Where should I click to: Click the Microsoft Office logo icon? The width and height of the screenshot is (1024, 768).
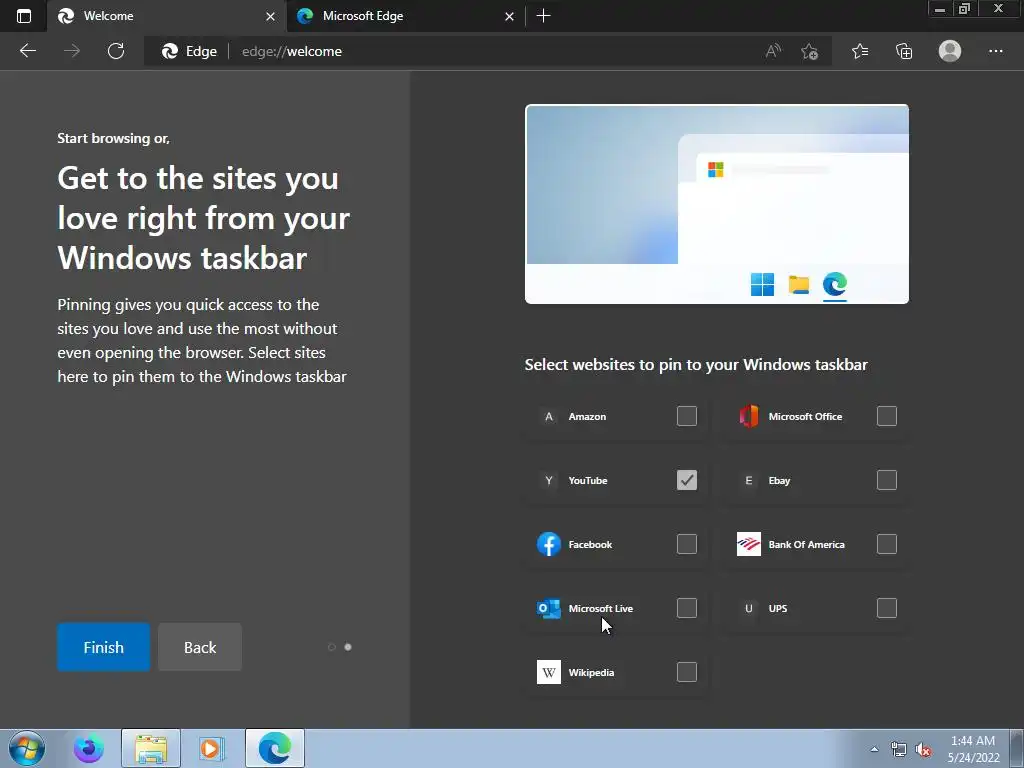pos(748,416)
